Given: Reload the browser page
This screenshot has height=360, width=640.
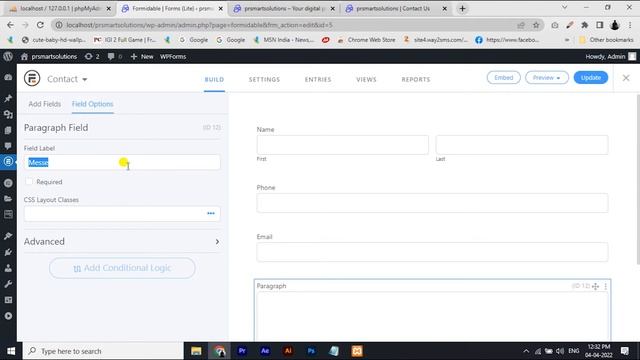Looking at the screenshot, I should (x=40, y=25).
